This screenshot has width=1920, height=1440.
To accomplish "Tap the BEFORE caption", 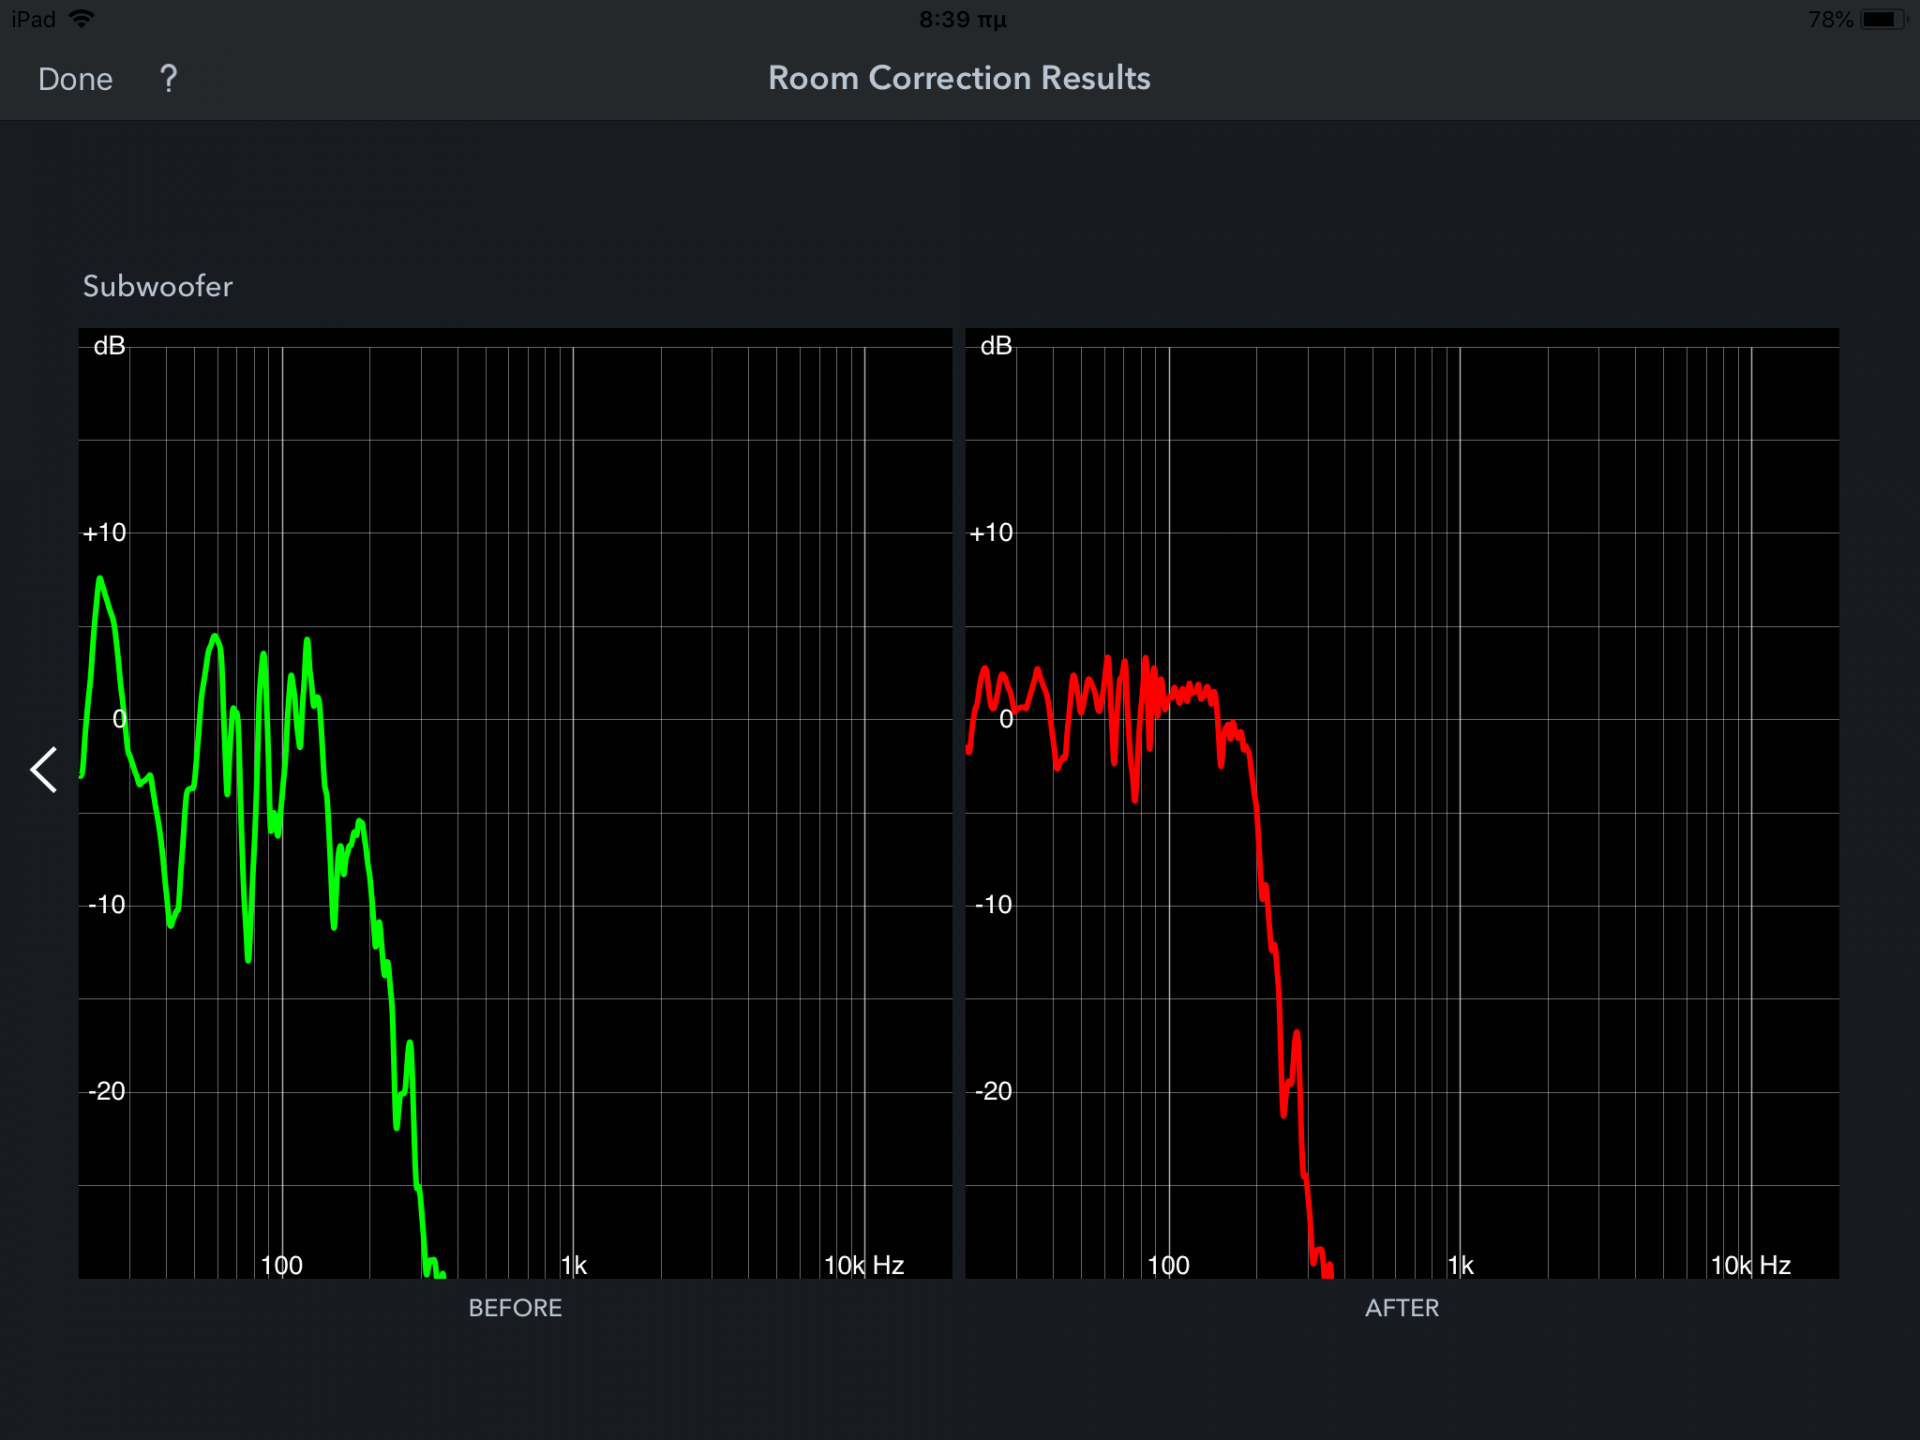I will 515,1307.
